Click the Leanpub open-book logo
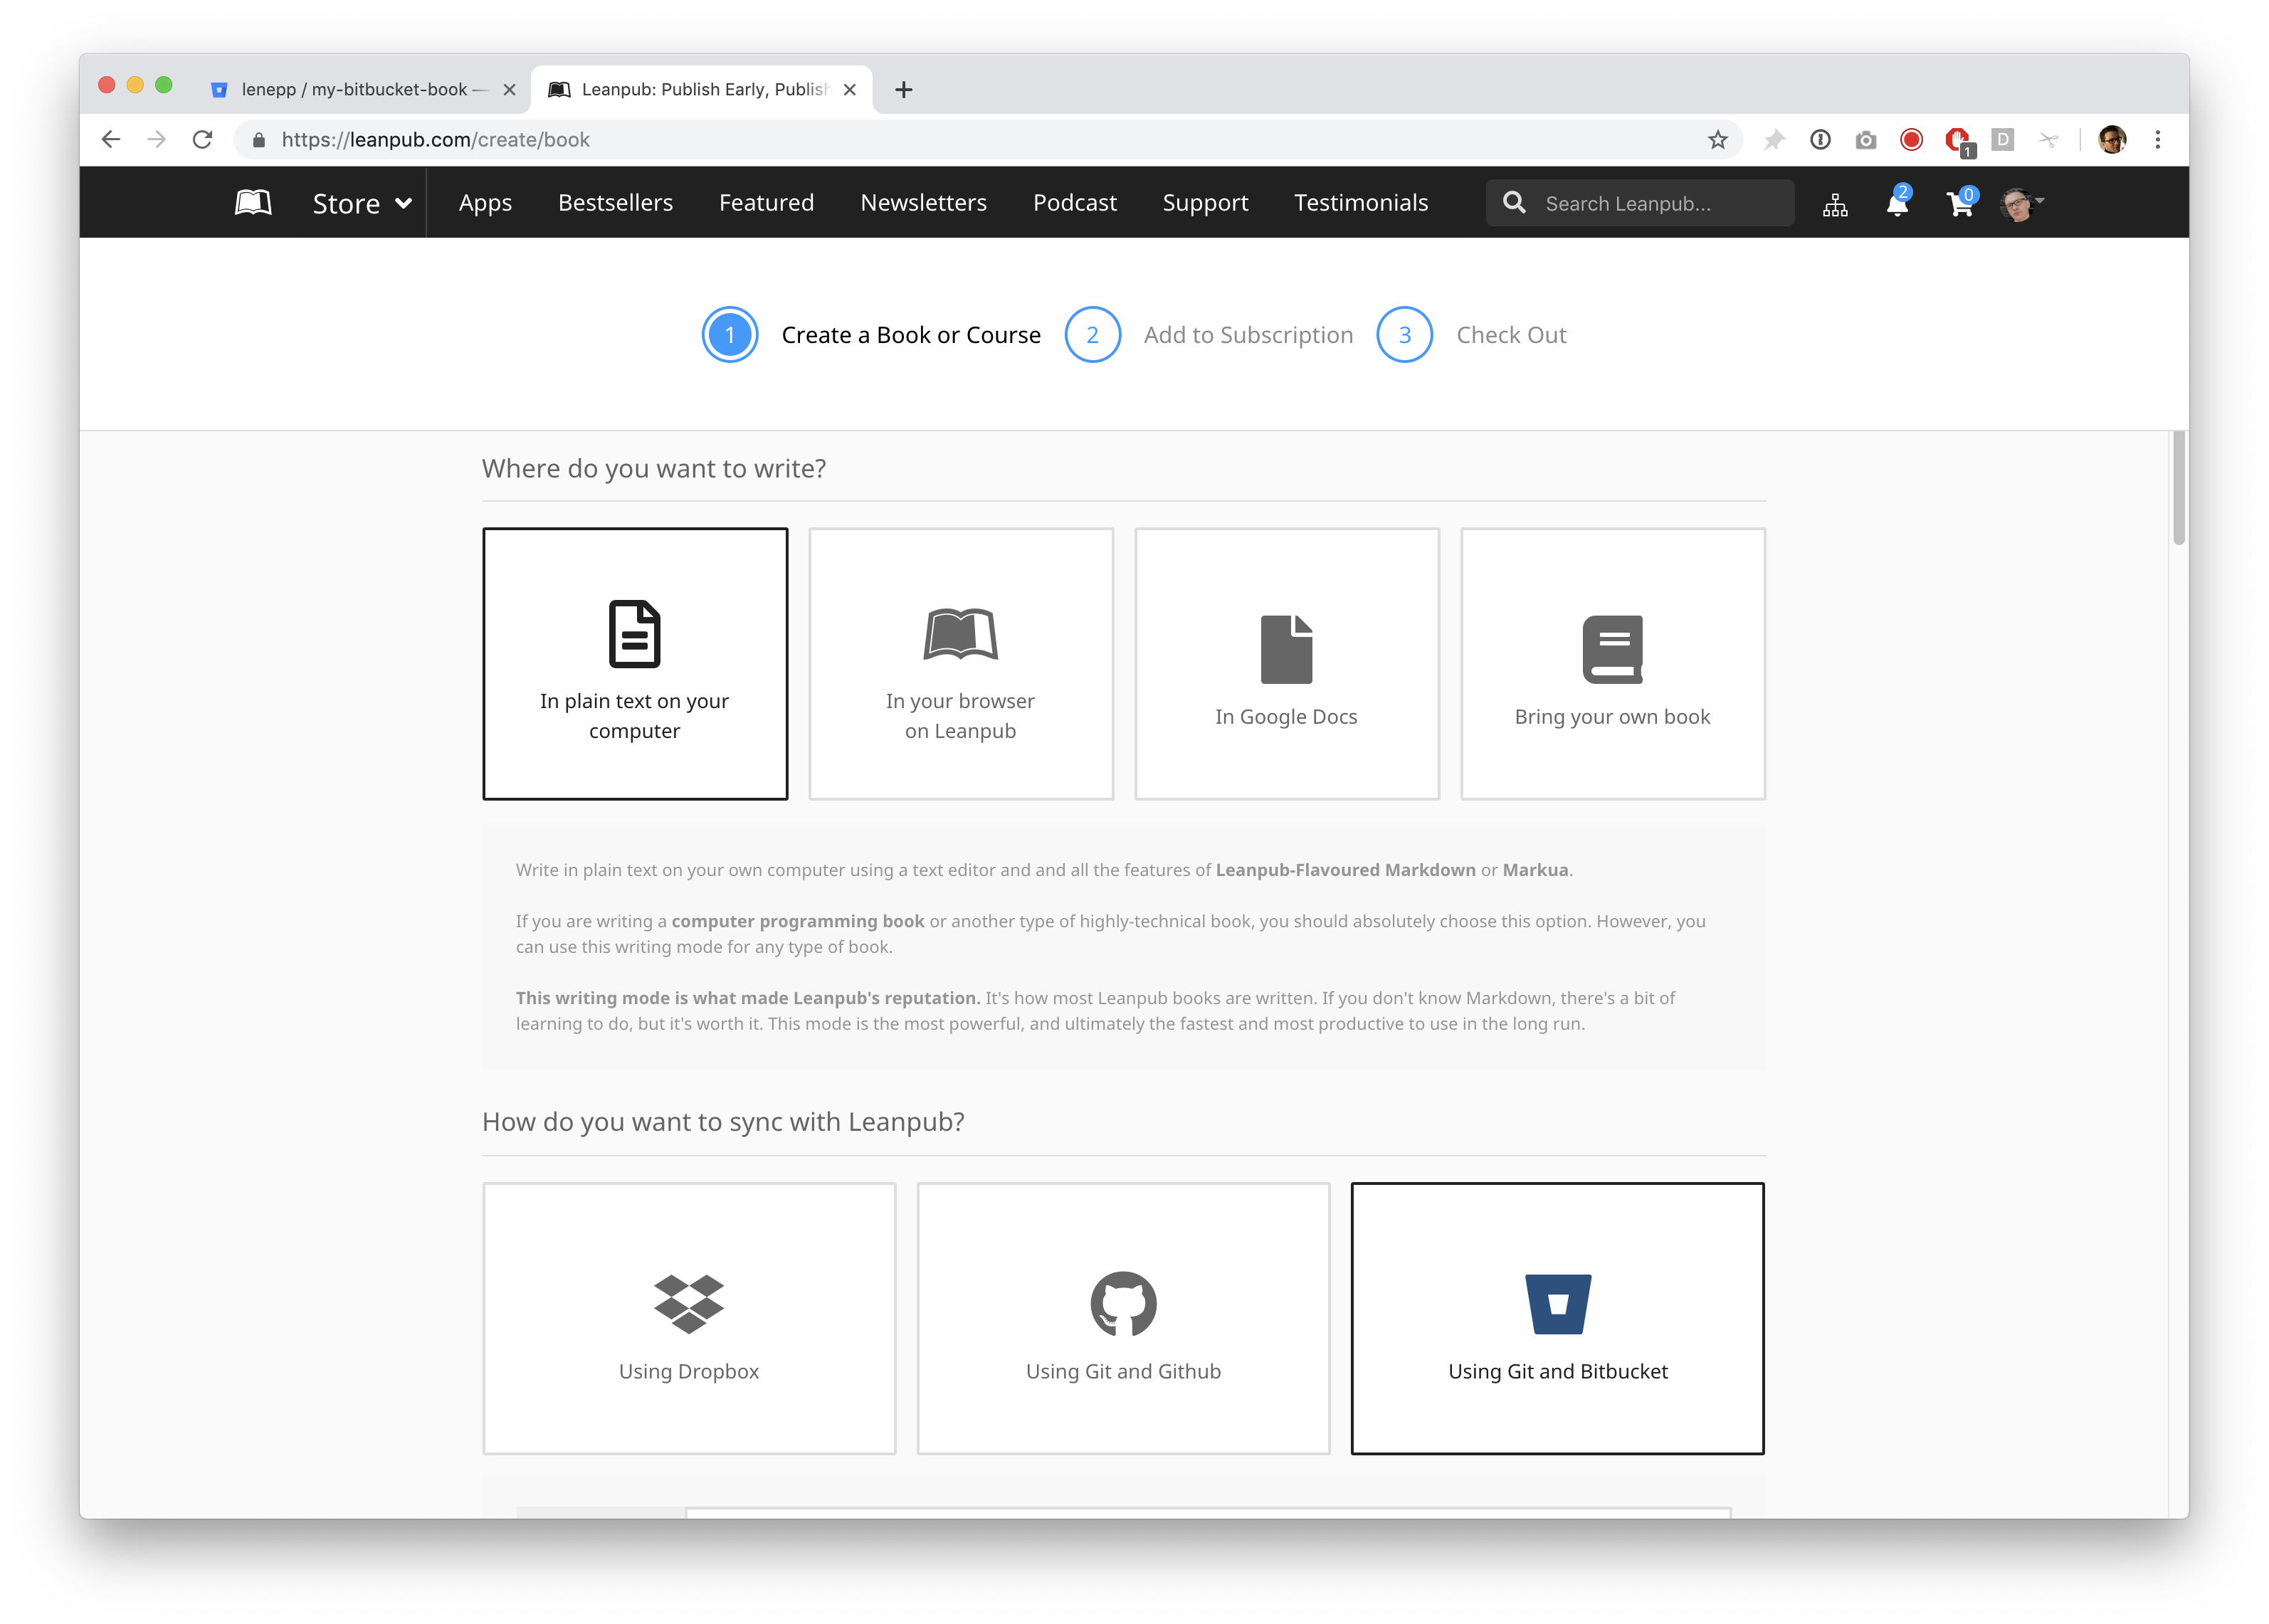The height and width of the screenshot is (1624, 2269). [x=253, y=203]
